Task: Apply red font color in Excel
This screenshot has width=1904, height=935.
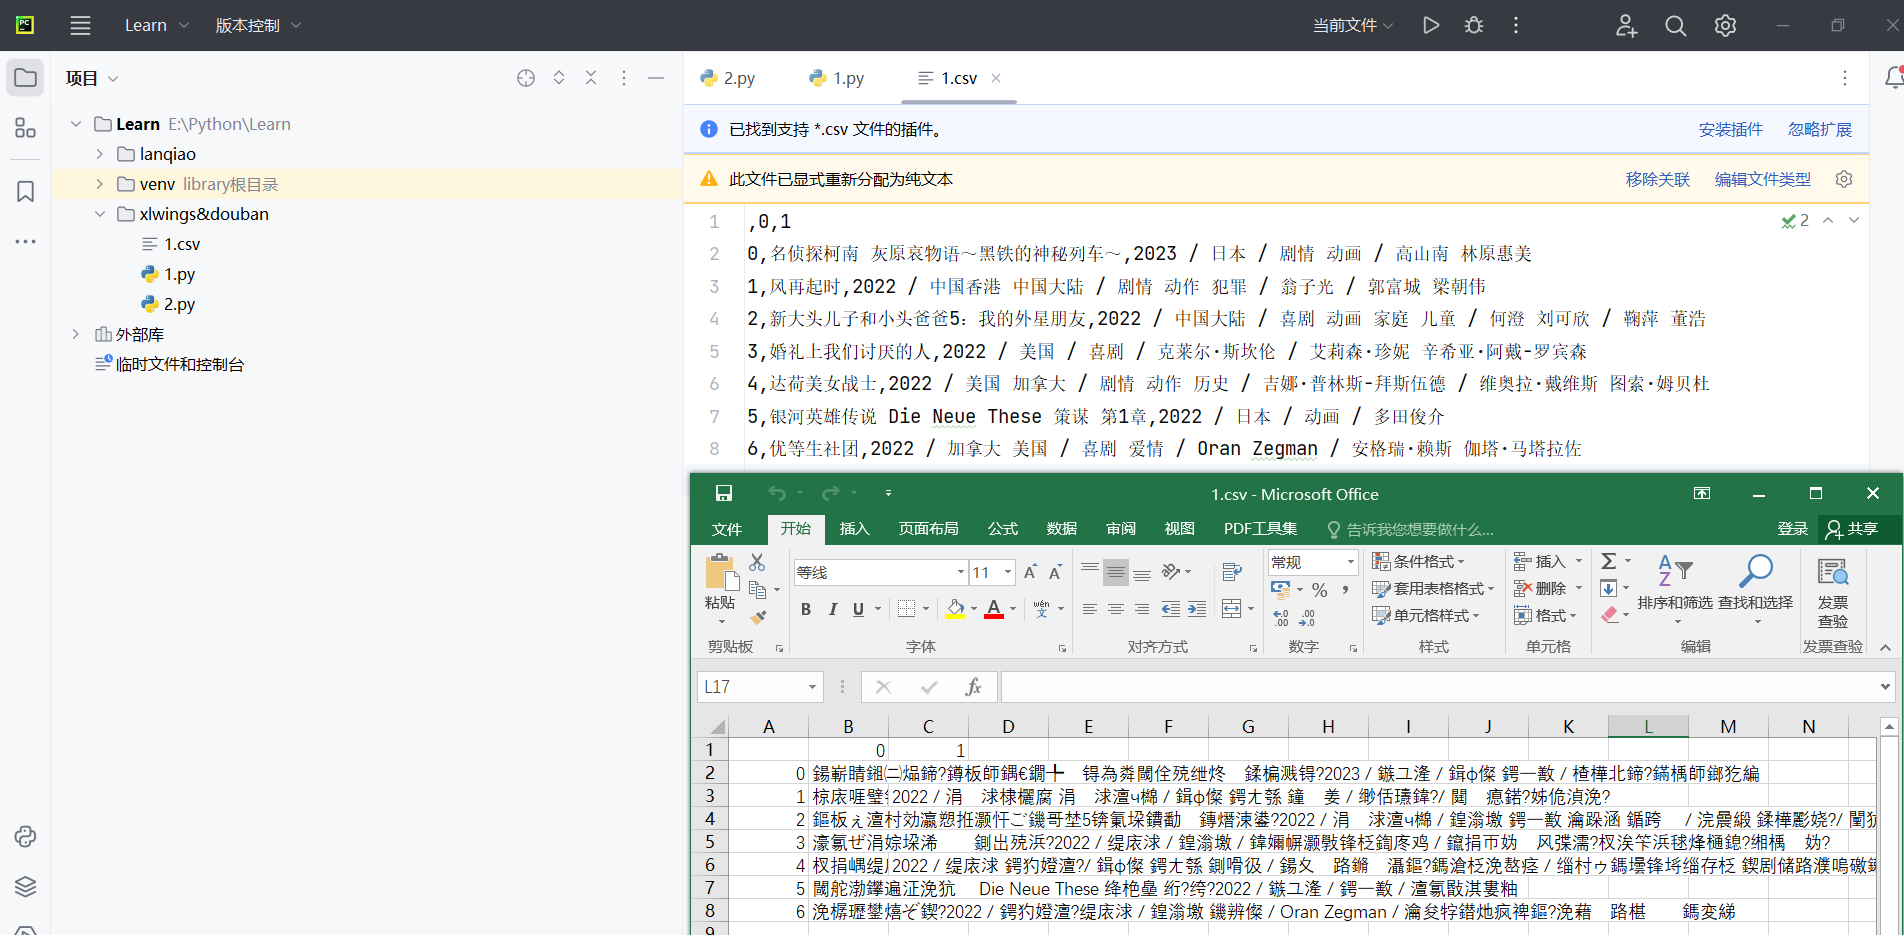Action: click(x=994, y=609)
